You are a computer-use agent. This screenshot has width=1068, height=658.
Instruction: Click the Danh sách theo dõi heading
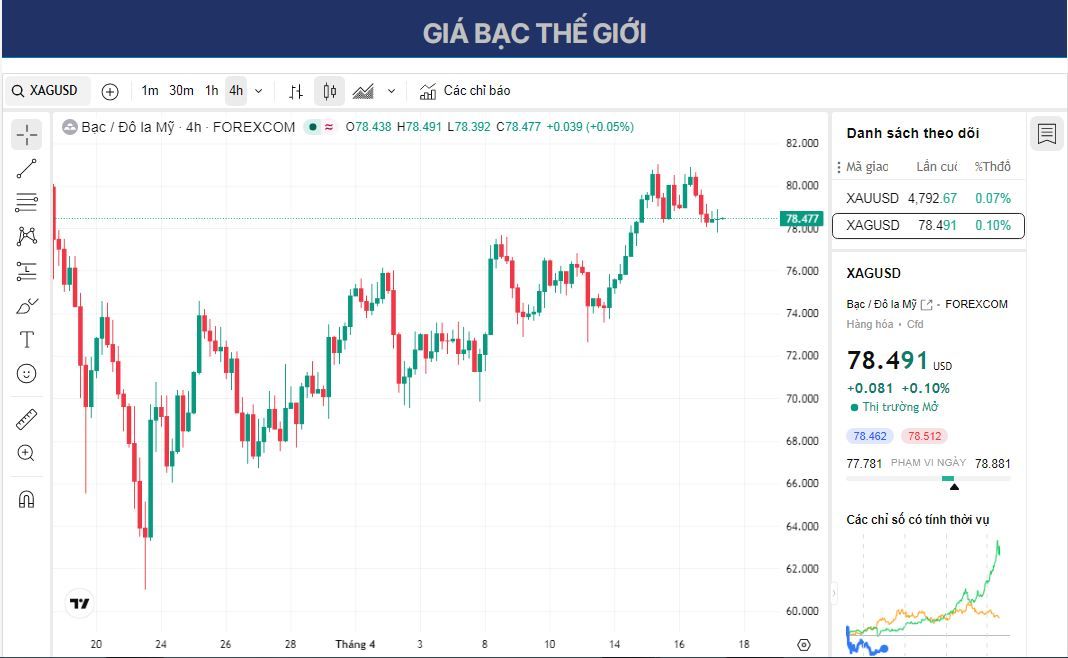(913, 133)
